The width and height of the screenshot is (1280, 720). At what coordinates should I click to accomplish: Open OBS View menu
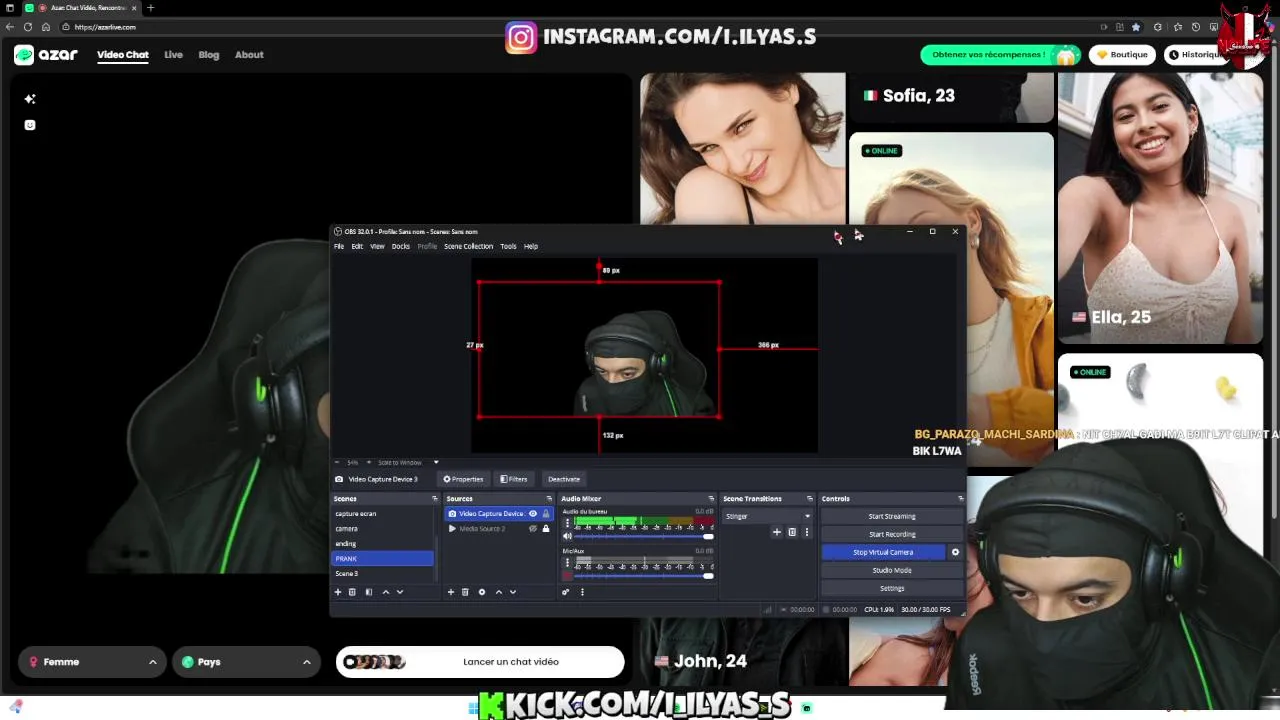coord(377,246)
